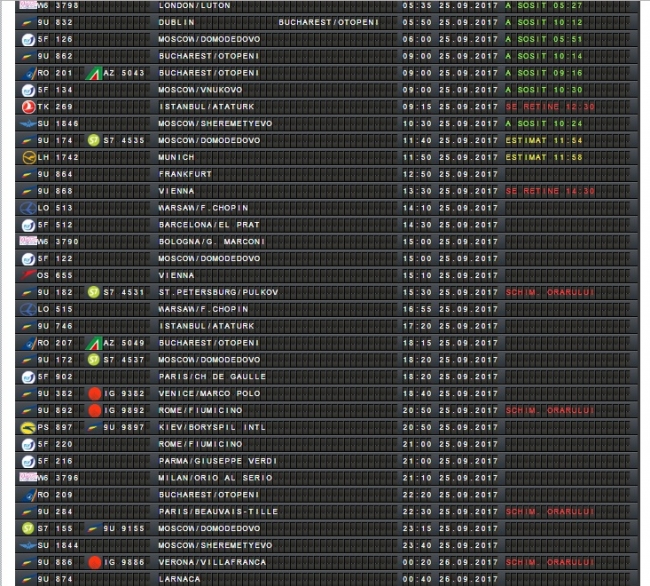
Task: Click SCHIM. ORARULUI on 9U 182 row
Action: [550, 293]
